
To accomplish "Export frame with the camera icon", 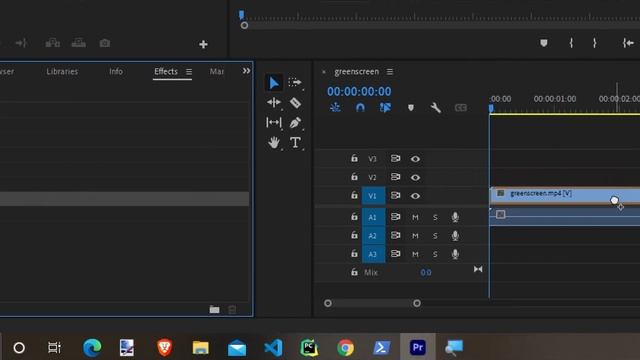I will coord(105,43).
